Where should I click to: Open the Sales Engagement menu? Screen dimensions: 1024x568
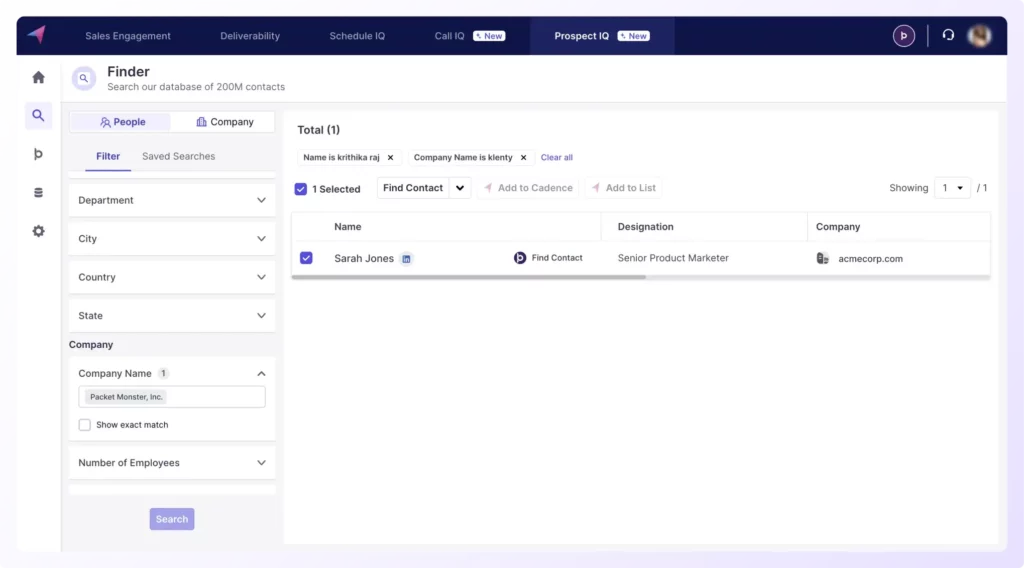pyautogui.click(x=128, y=36)
